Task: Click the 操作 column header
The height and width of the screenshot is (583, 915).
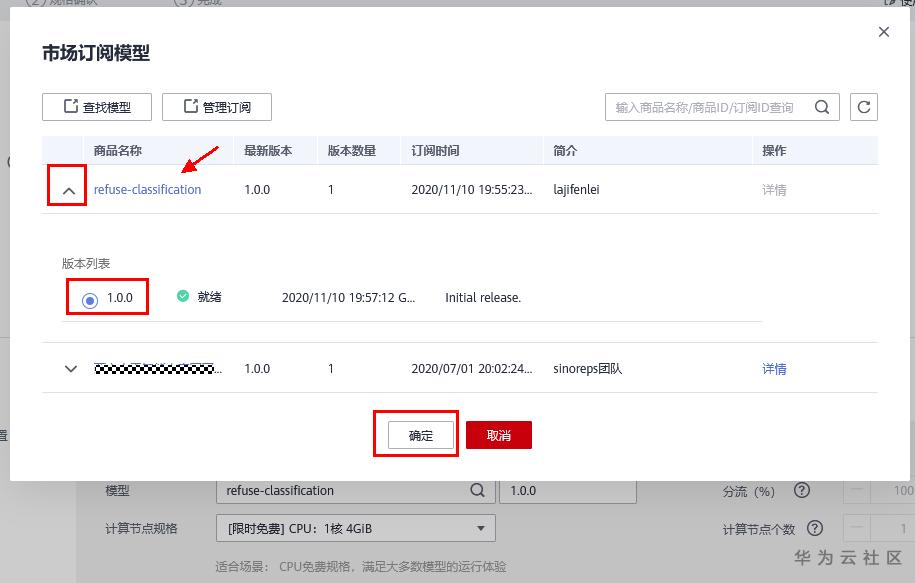Action: click(774, 151)
